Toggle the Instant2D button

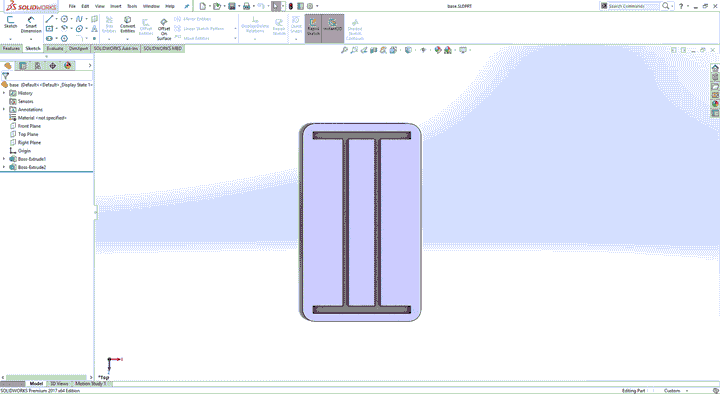pos(332,28)
